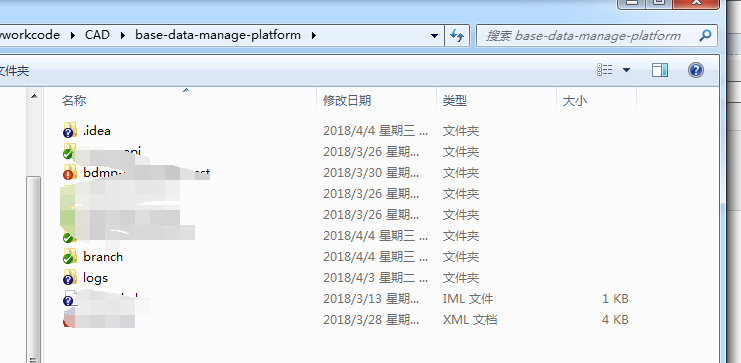Select the bdmp folder with red error badge

click(x=70, y=172)
